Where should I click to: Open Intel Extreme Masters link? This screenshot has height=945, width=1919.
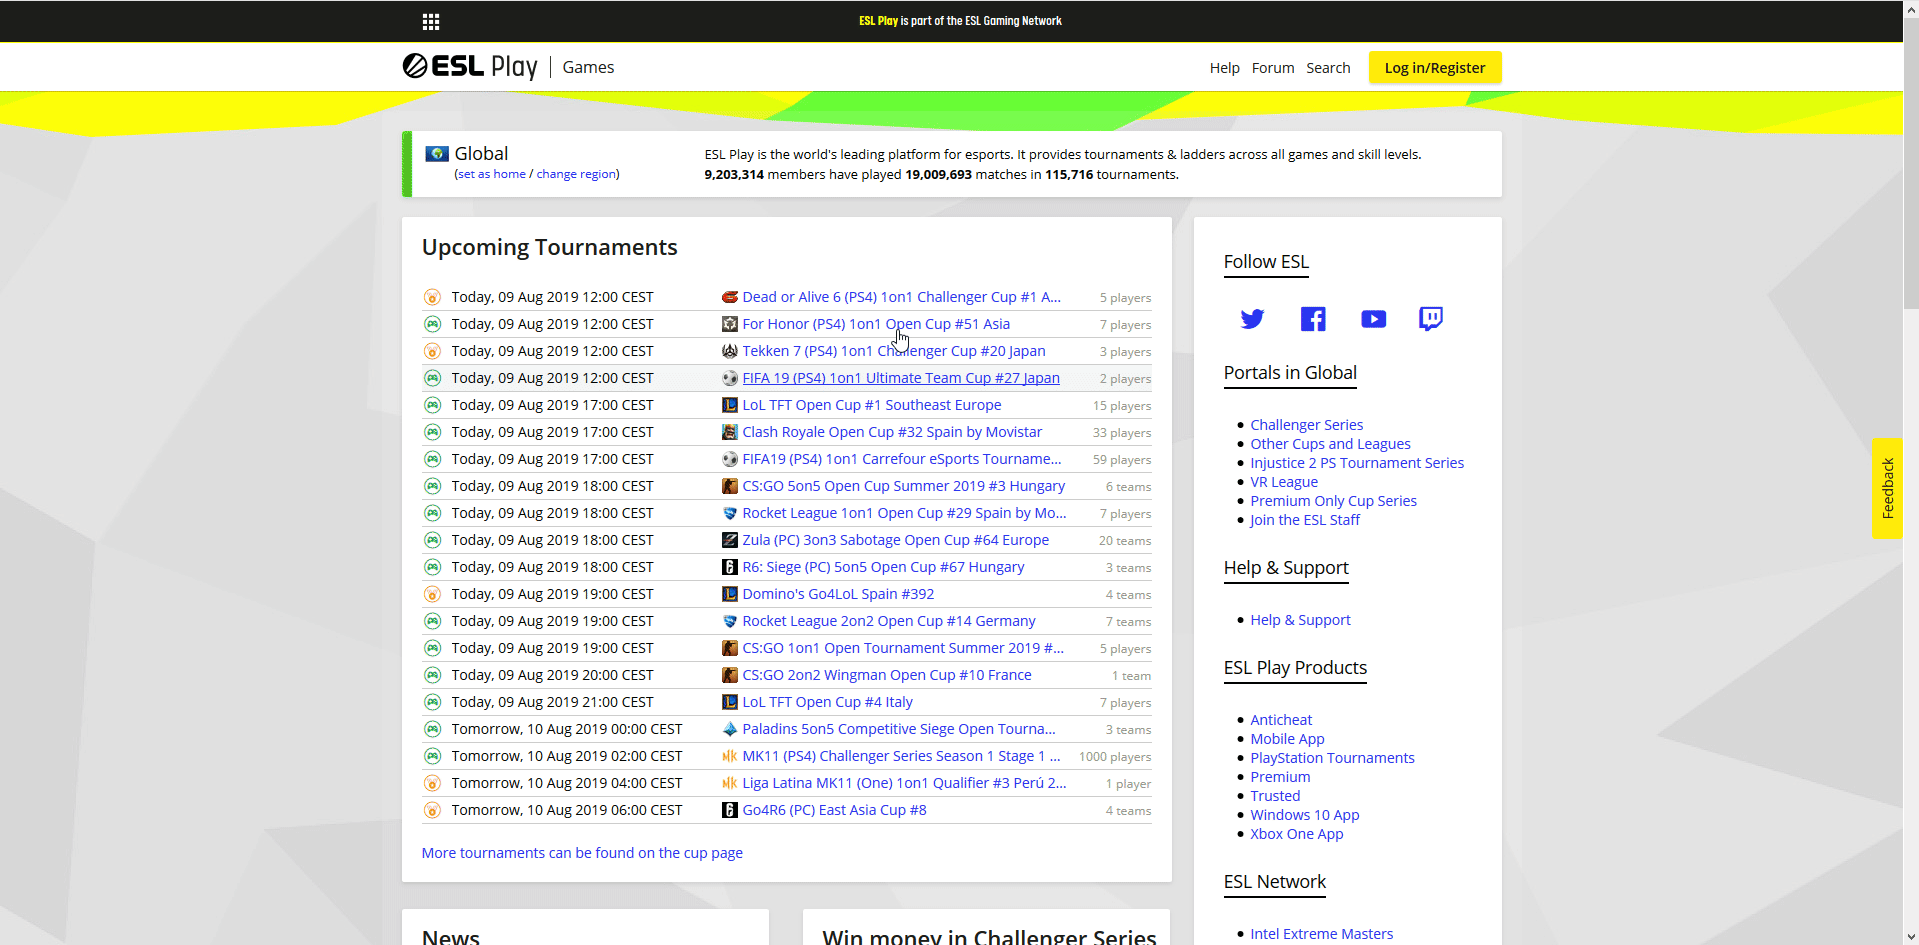pos(1321,934)
